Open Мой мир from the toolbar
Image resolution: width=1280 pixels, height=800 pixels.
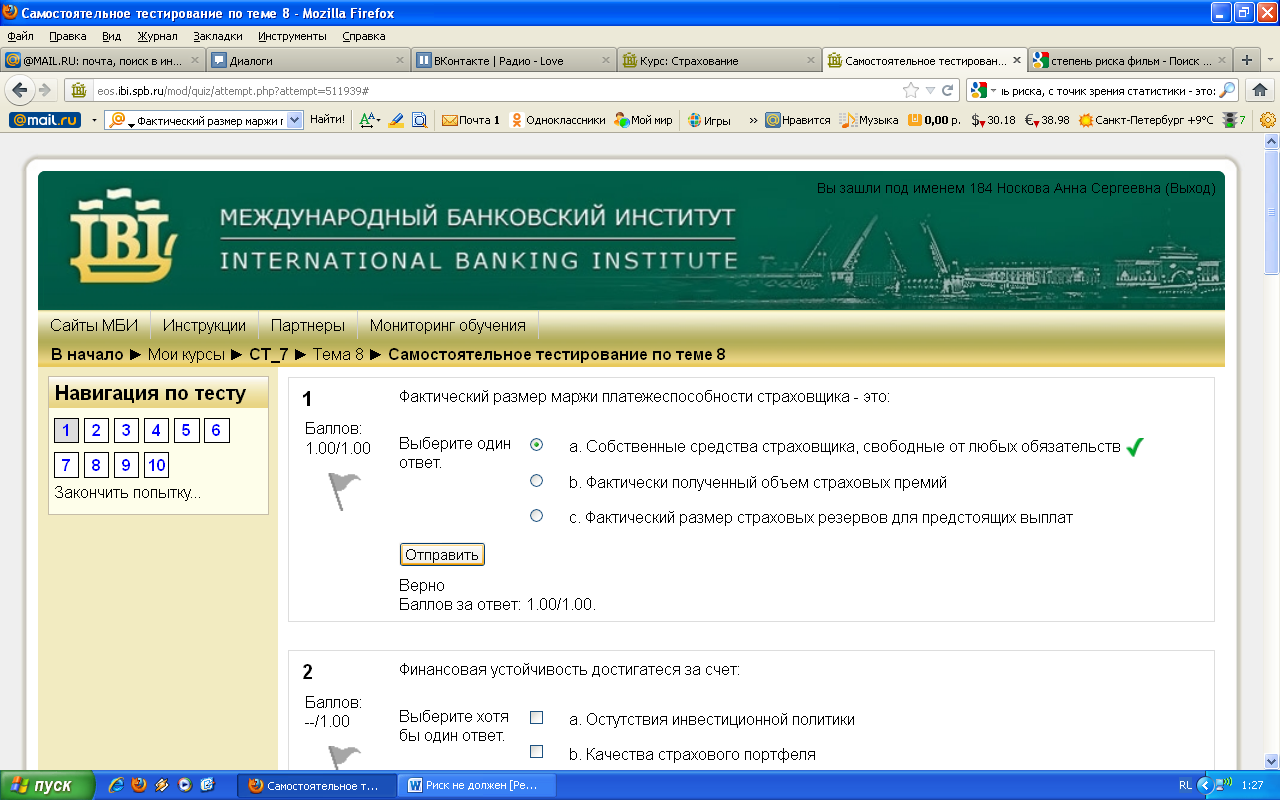coord(643,120)
